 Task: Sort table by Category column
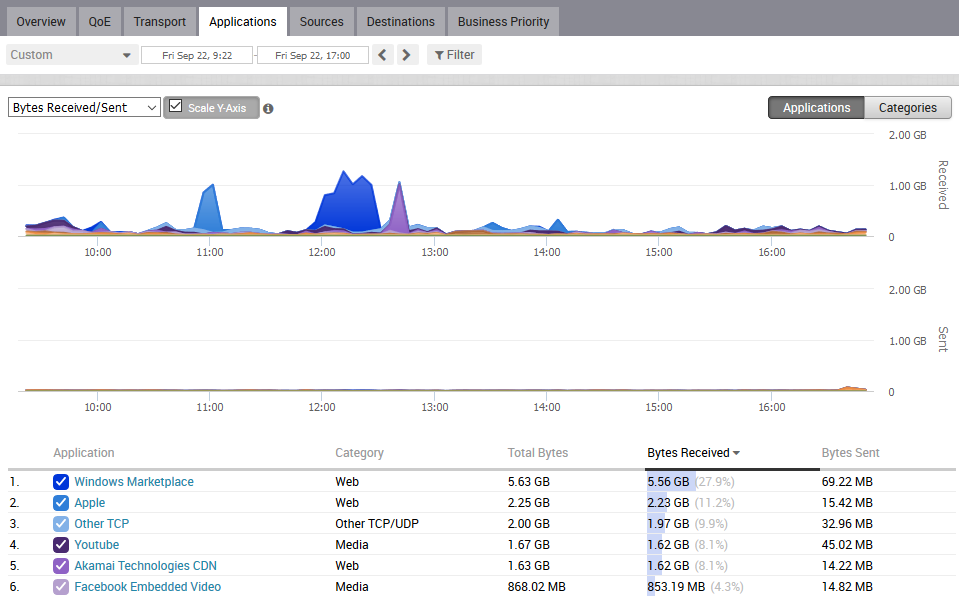[x=359, y=453]
